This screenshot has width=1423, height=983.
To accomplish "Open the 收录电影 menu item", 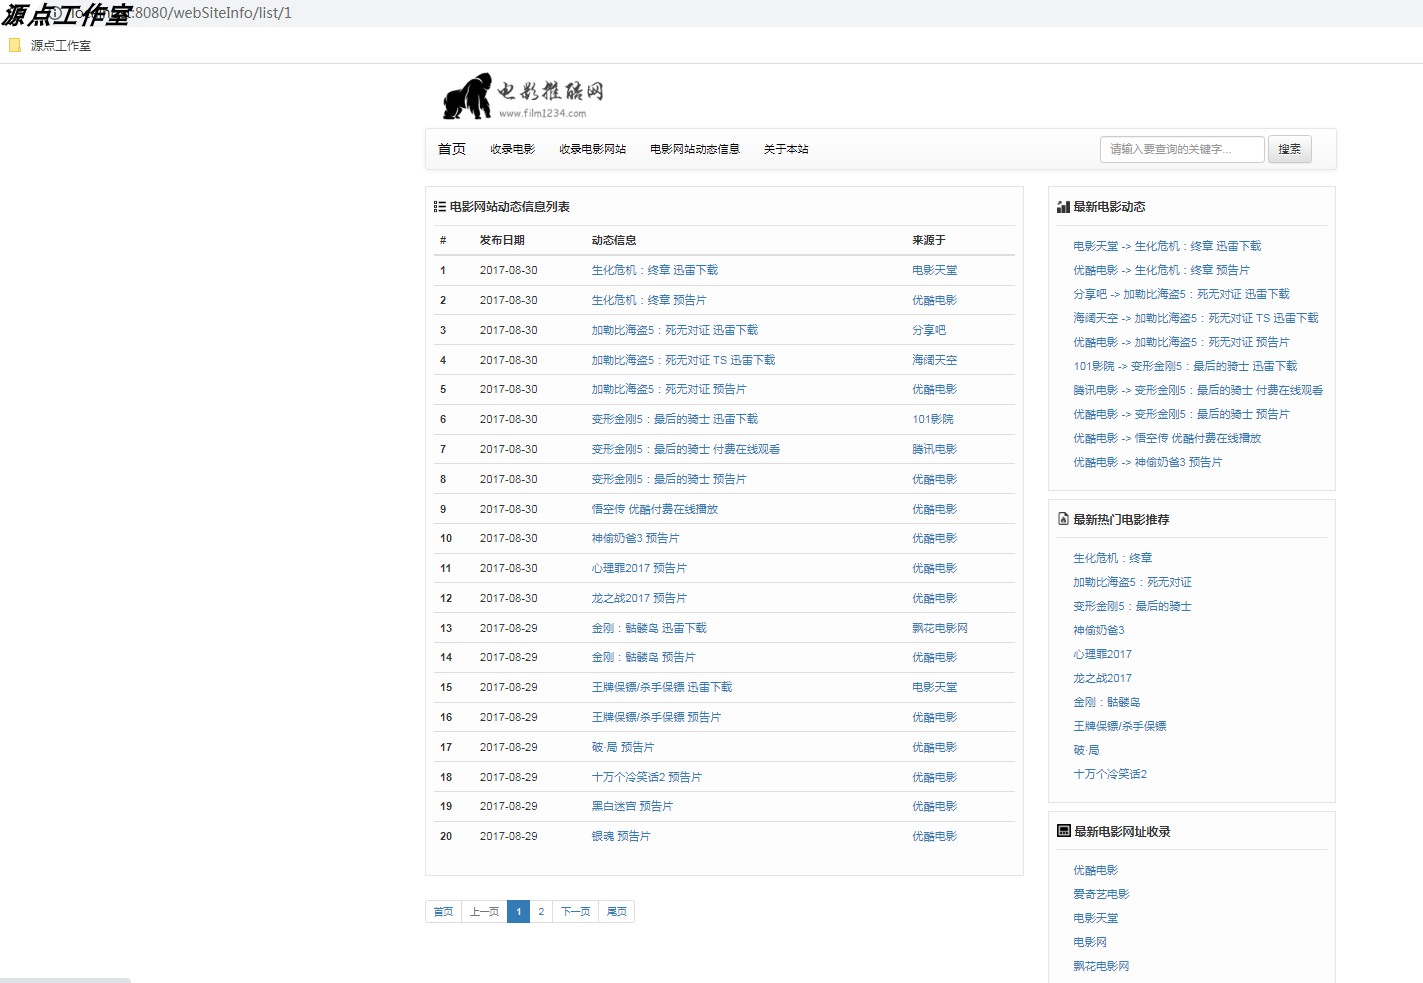I will point(512,148).
